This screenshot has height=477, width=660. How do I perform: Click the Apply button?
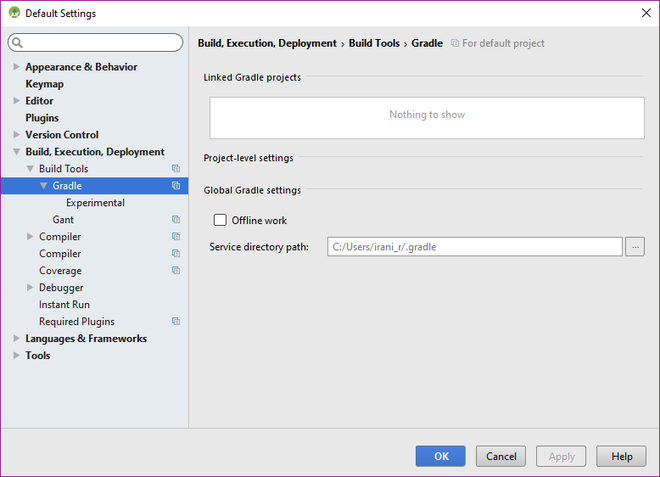coord(561,456)
